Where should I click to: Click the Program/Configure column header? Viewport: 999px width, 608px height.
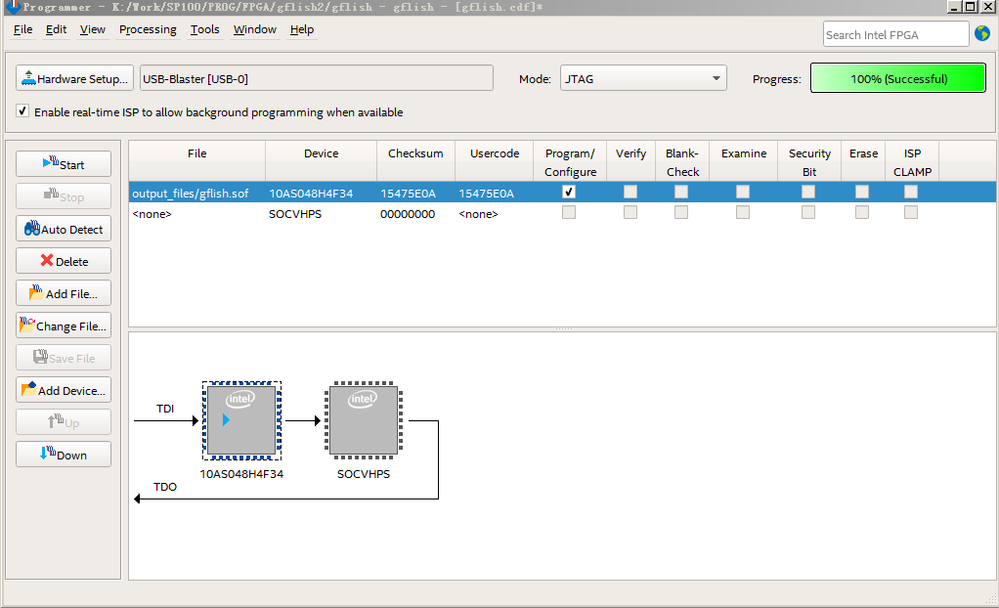tap(570, 162)
